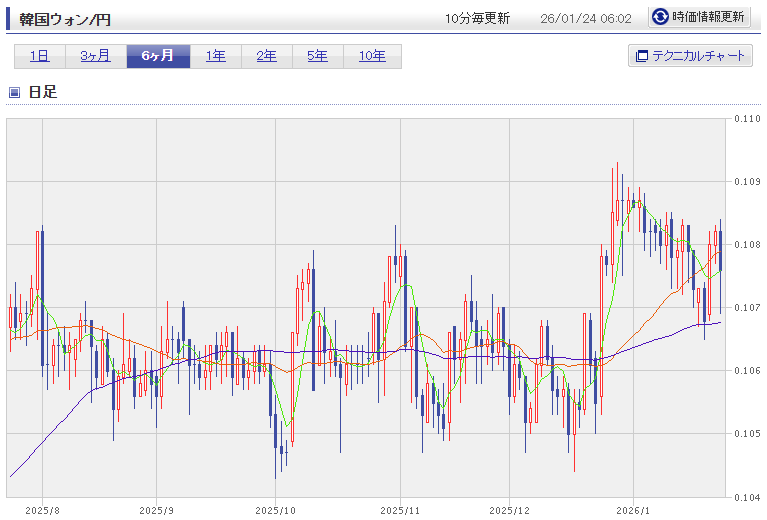
Task: View the 10年 chart range
Action: (x=372, y=56)
